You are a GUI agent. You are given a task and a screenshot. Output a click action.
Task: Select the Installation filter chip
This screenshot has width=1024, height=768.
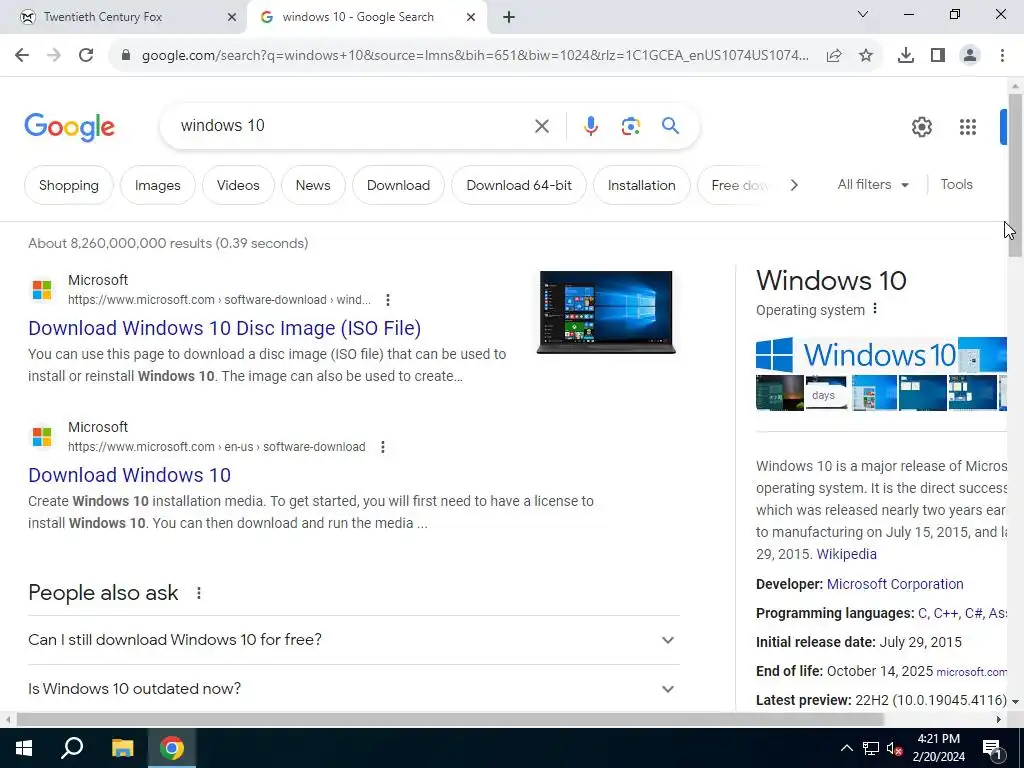641,185
